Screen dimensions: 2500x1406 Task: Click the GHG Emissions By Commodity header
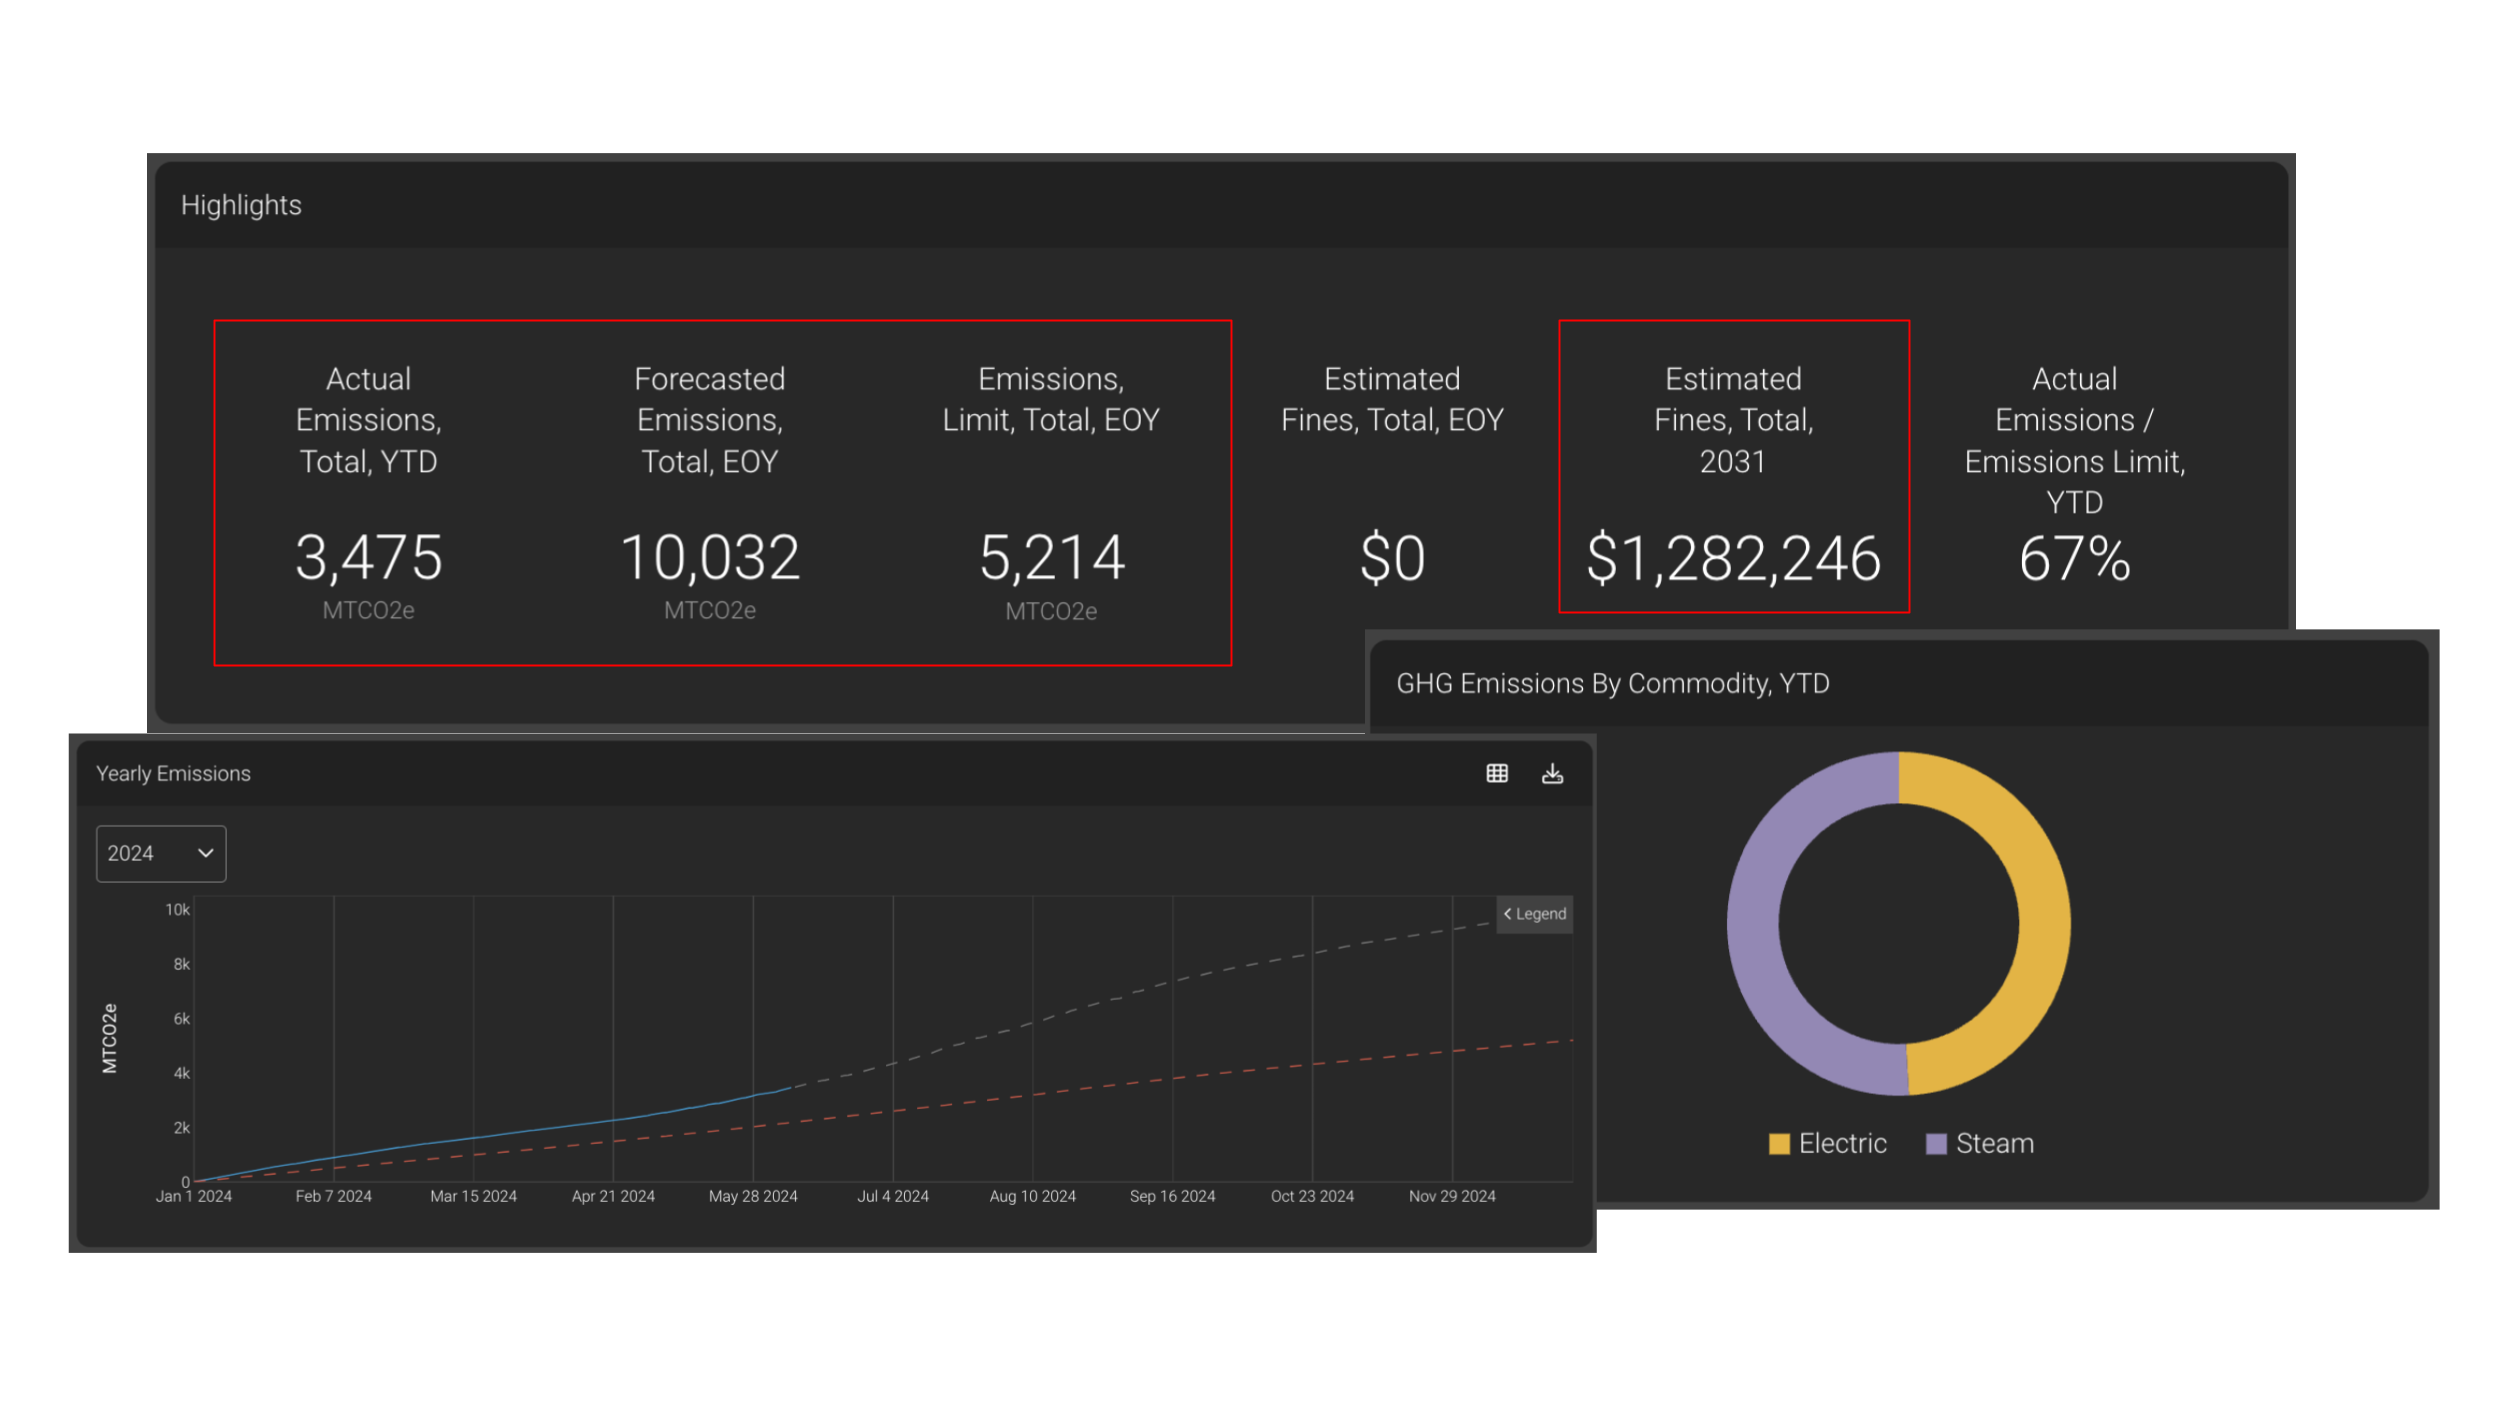[1612, 683]
